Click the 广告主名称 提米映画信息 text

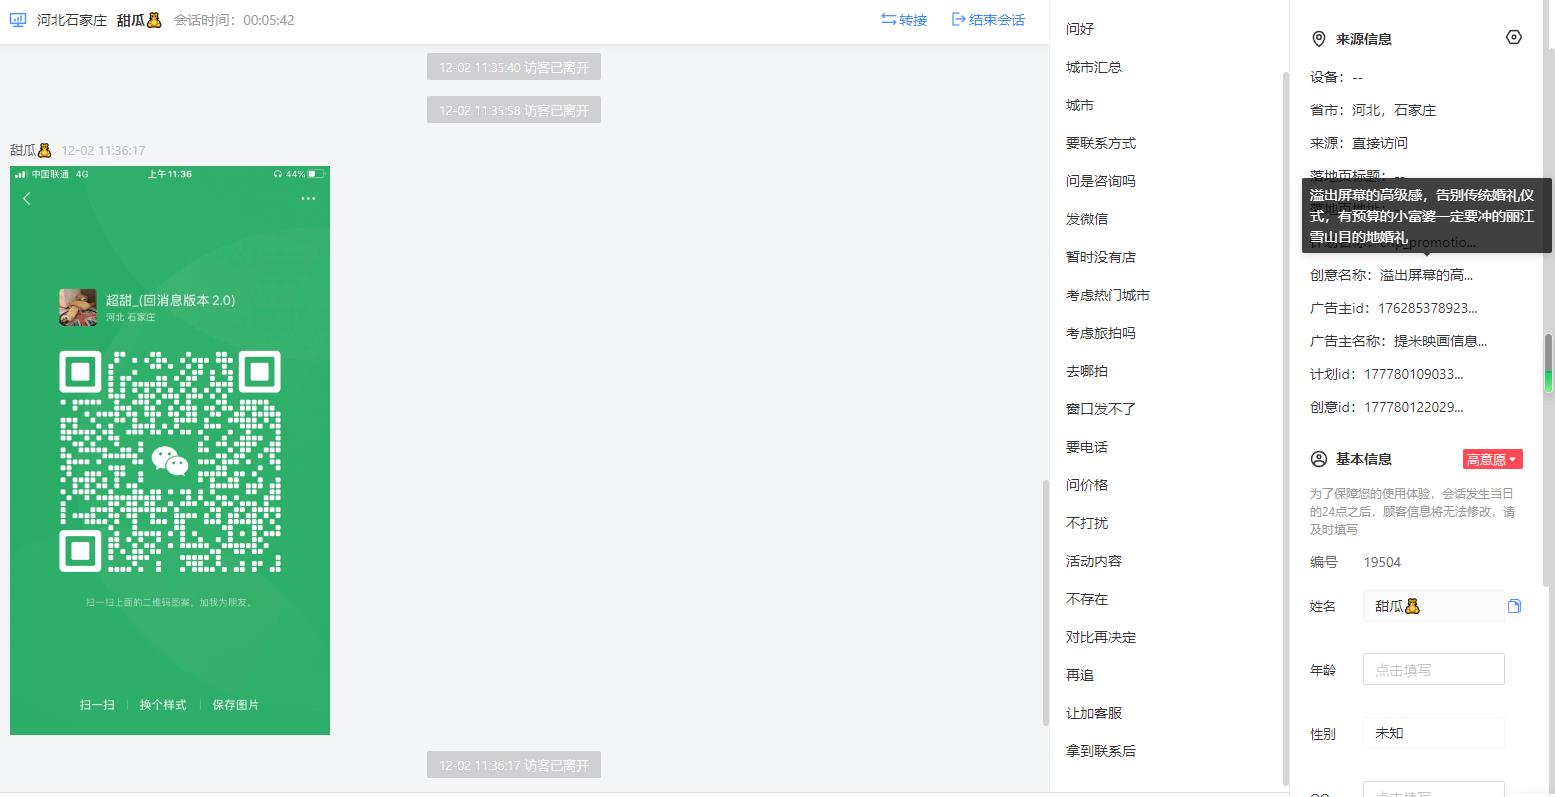[1440, 341]
